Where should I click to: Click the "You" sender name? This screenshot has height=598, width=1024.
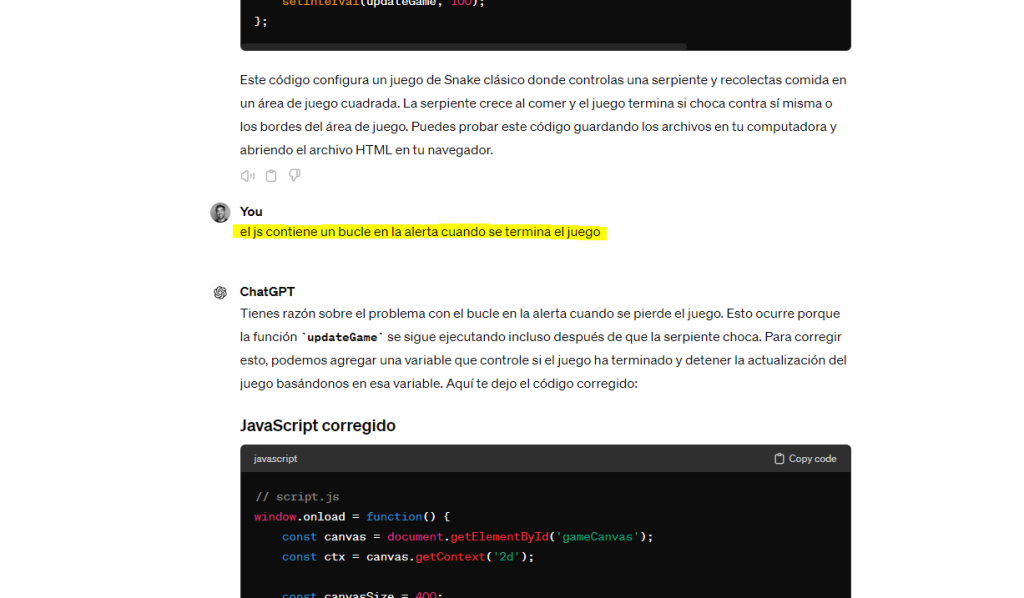(251, 211)
